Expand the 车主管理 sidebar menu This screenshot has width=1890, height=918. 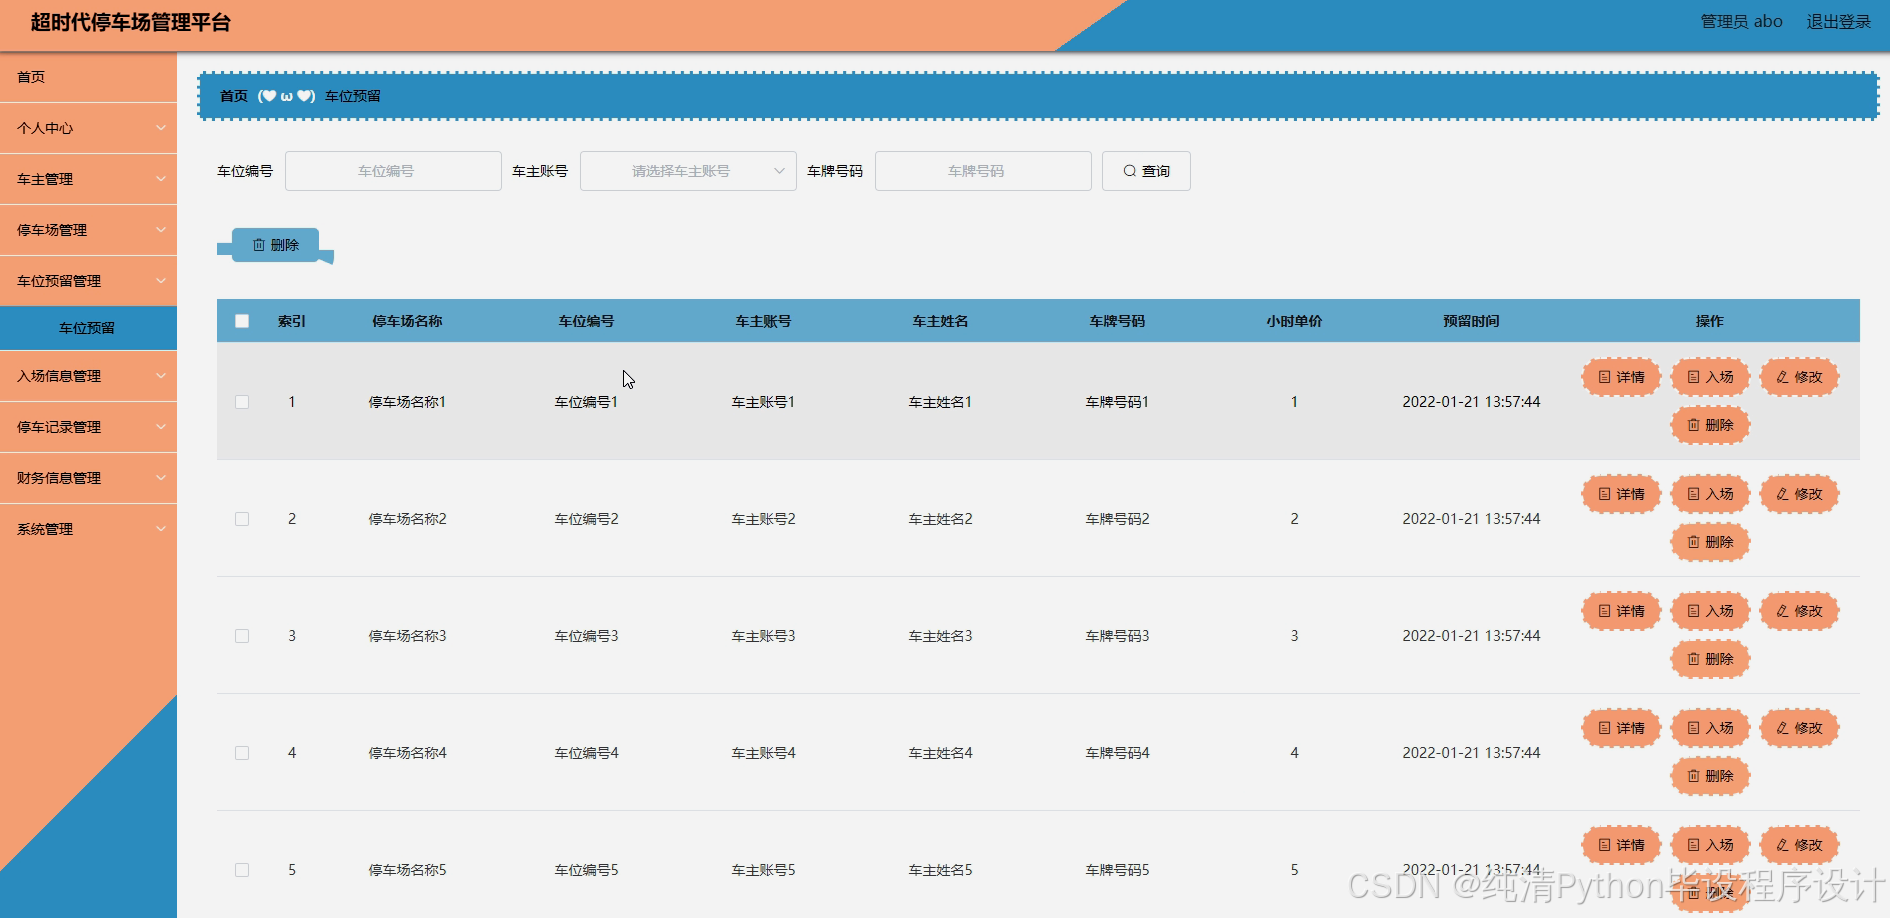tap(88, 179)
